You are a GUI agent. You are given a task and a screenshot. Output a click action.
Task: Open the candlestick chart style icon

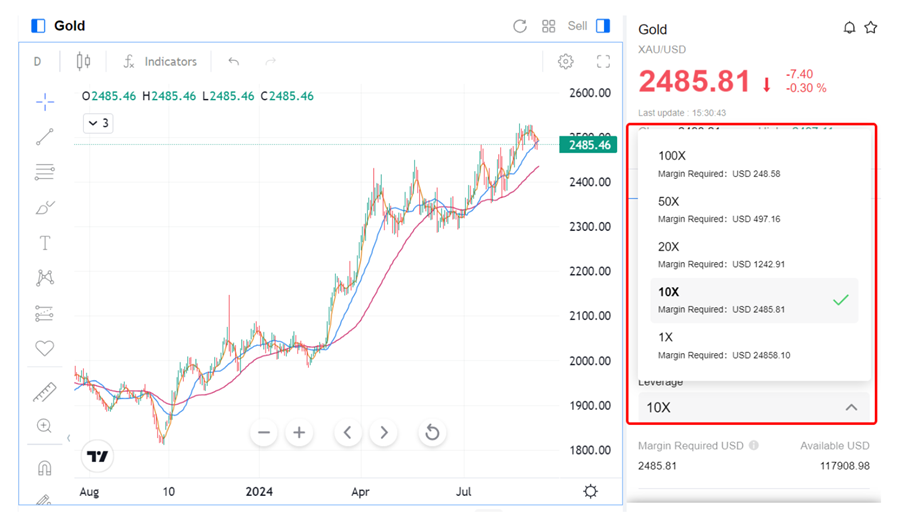[83, 62]
